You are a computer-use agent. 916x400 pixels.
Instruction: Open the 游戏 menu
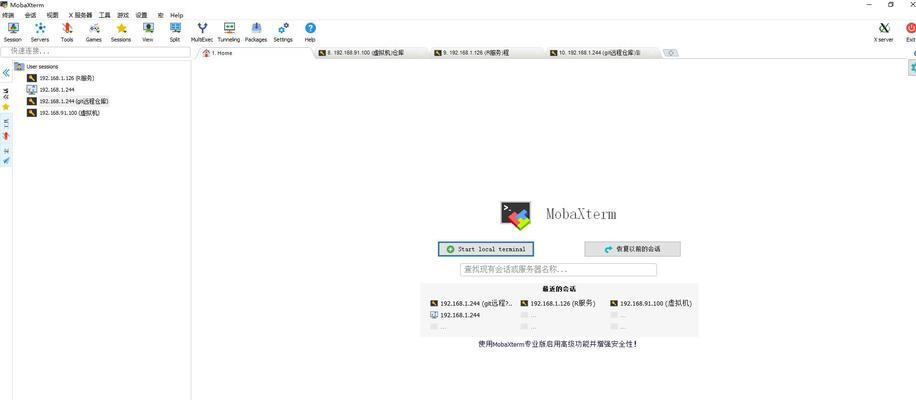pyautogui.click(x=123, y=15)
